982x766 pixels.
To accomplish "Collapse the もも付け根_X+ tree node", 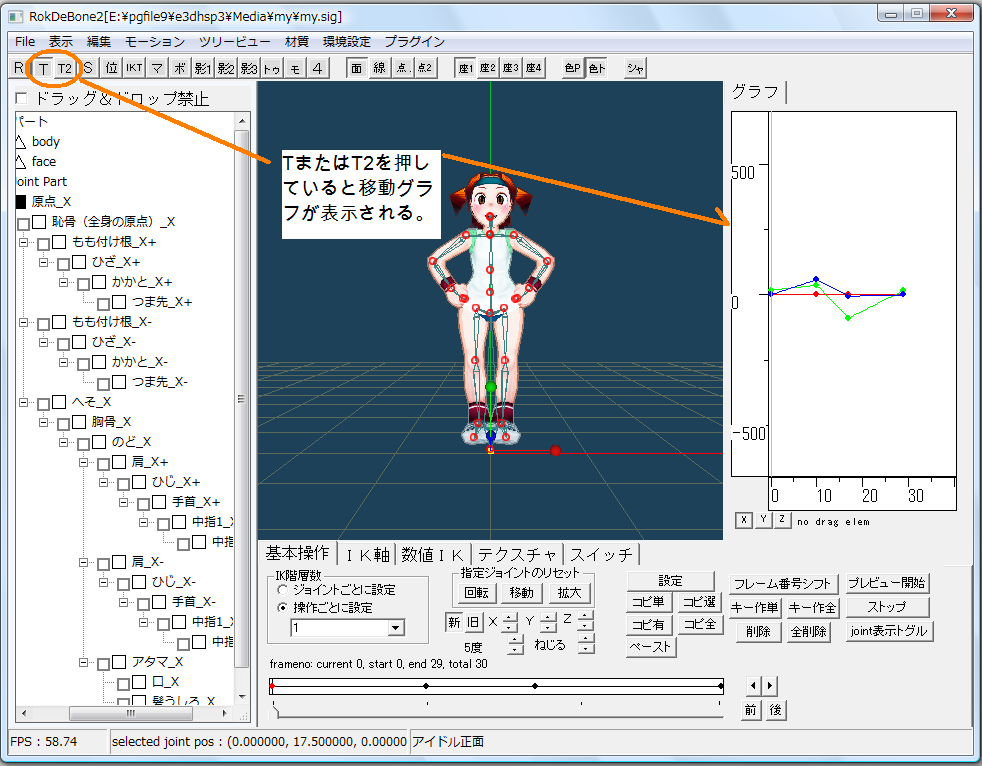I will click(24, 243).
